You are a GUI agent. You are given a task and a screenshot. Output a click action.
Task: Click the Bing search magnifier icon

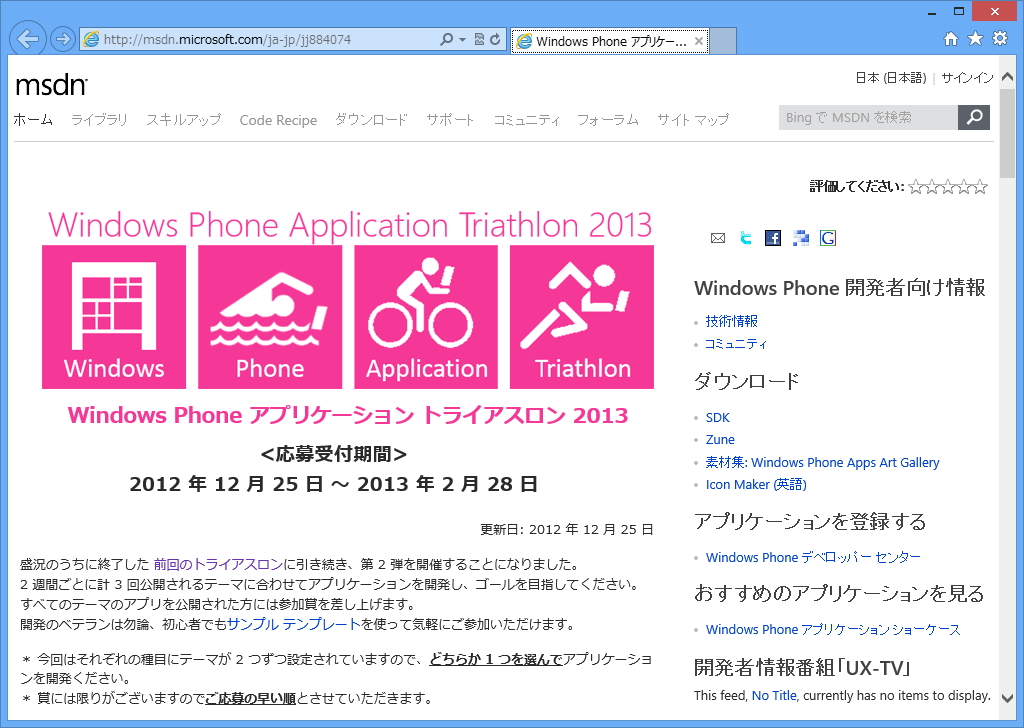(973, 117)
